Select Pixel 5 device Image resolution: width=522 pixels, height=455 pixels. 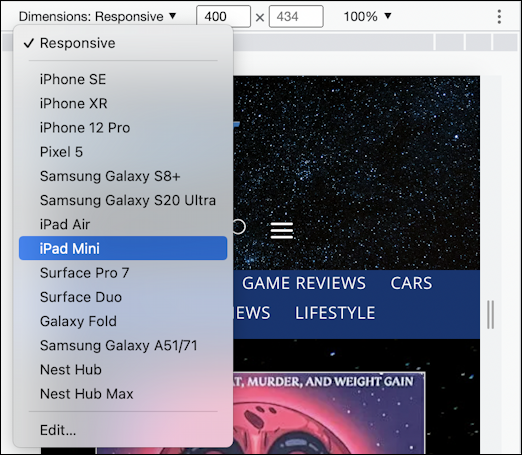coord(123,152)
